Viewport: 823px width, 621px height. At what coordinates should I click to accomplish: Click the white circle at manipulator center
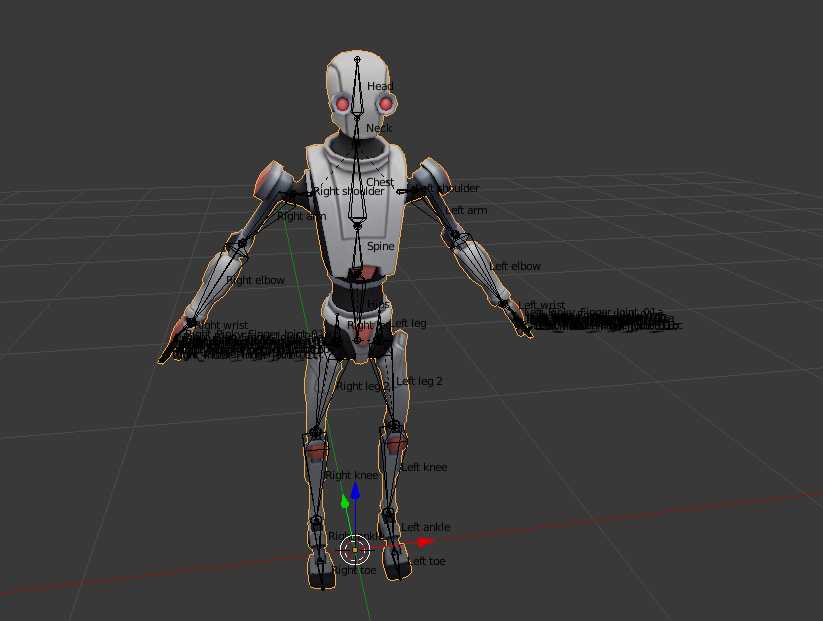pyautogui.click(x=355, y=548)
